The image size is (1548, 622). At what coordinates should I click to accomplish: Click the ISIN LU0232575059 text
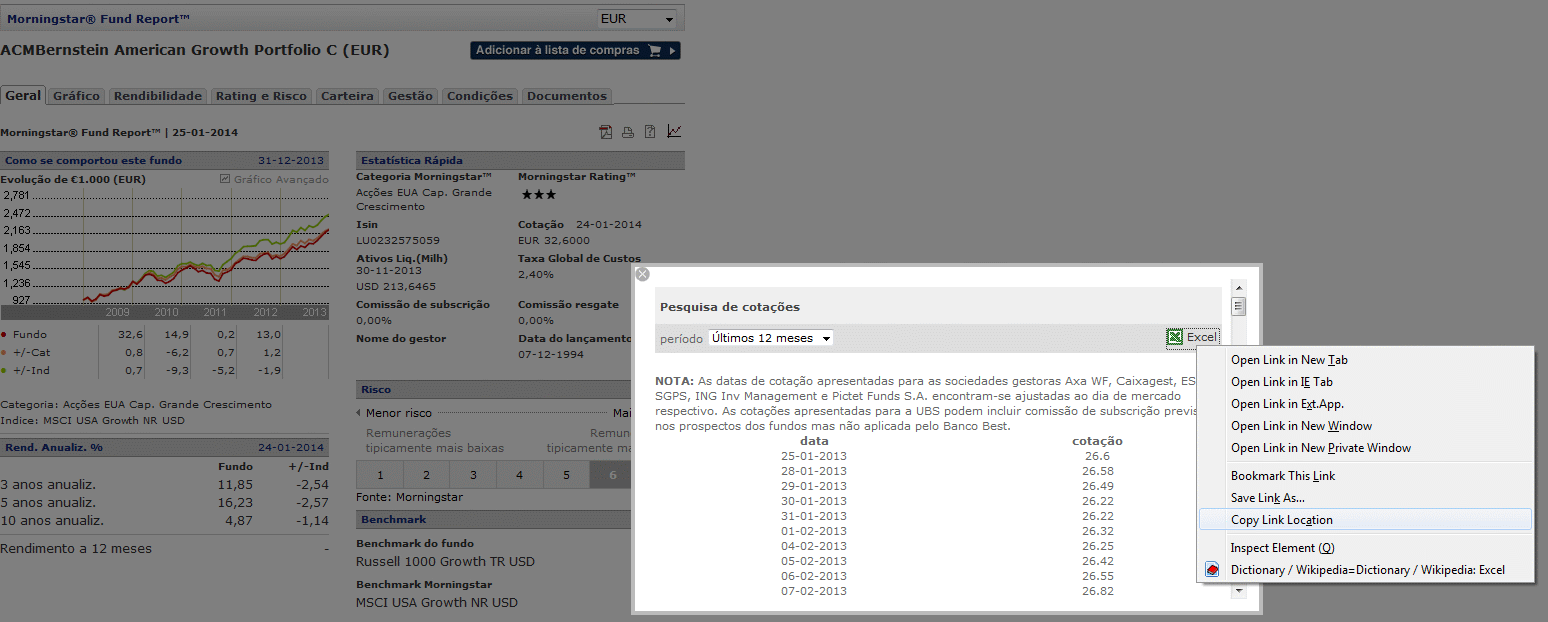coord(398,241)
